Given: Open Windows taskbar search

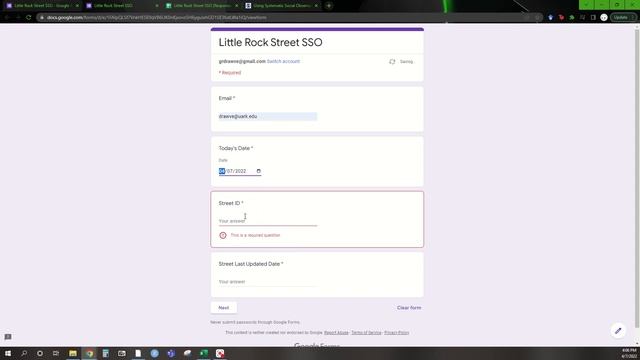Looking at the screenshot, I should pyautogui.click(x=24, y=353).
